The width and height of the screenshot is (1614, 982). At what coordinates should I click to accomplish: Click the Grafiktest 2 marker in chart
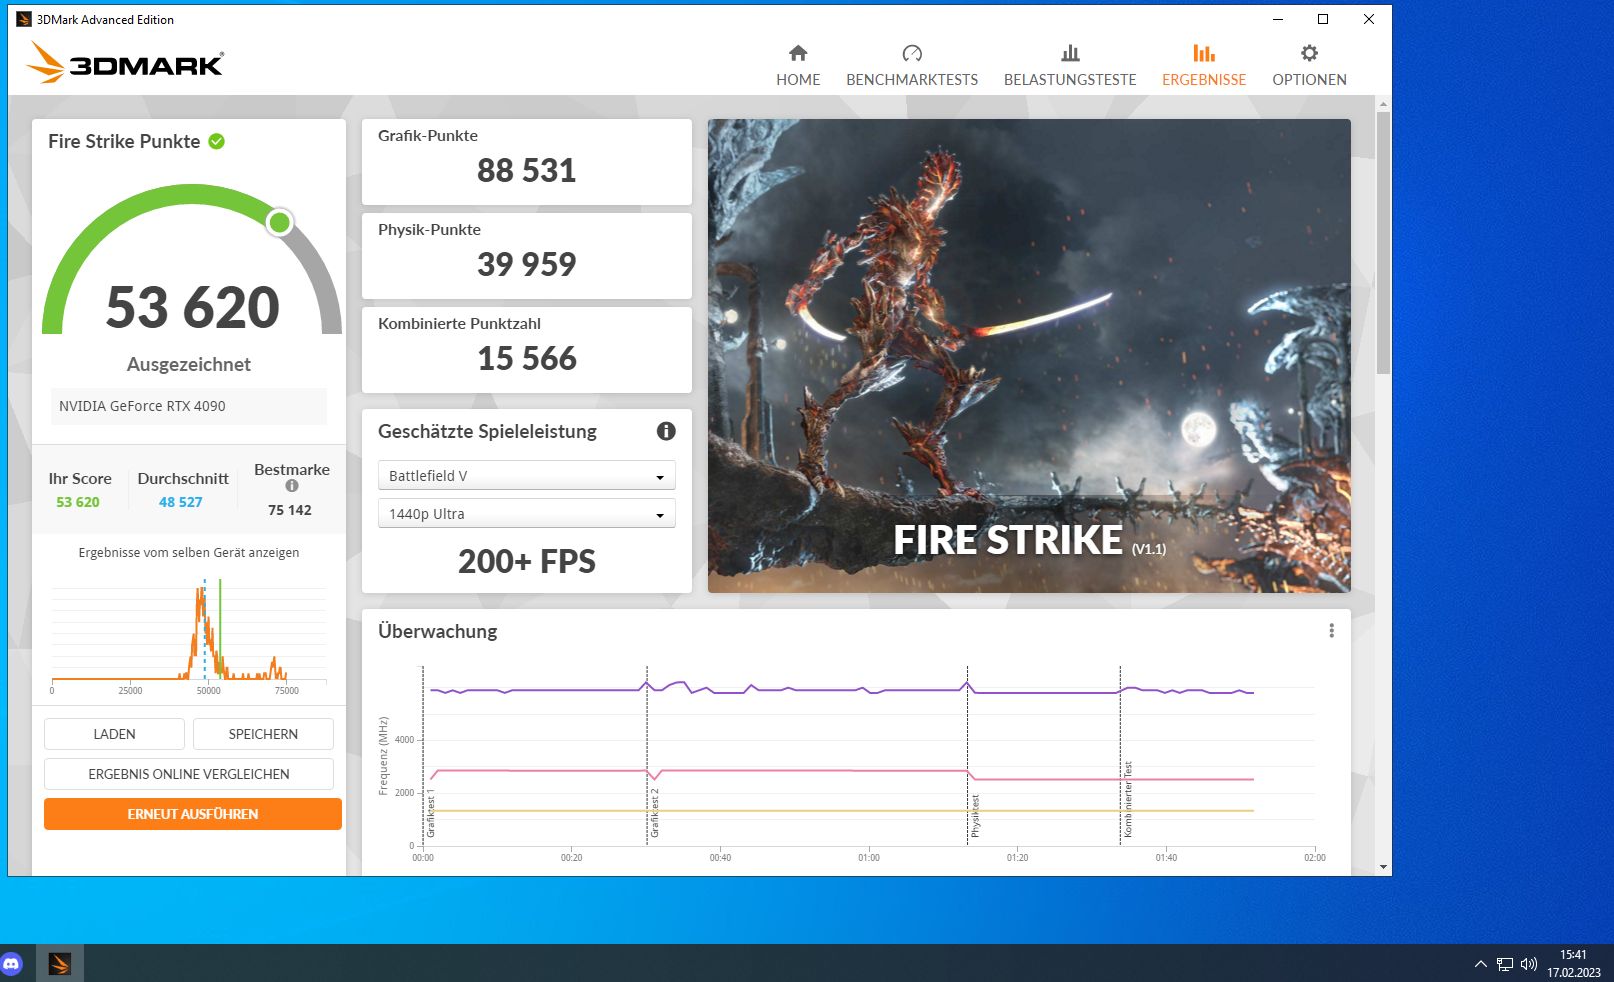[x=655, y=812]
